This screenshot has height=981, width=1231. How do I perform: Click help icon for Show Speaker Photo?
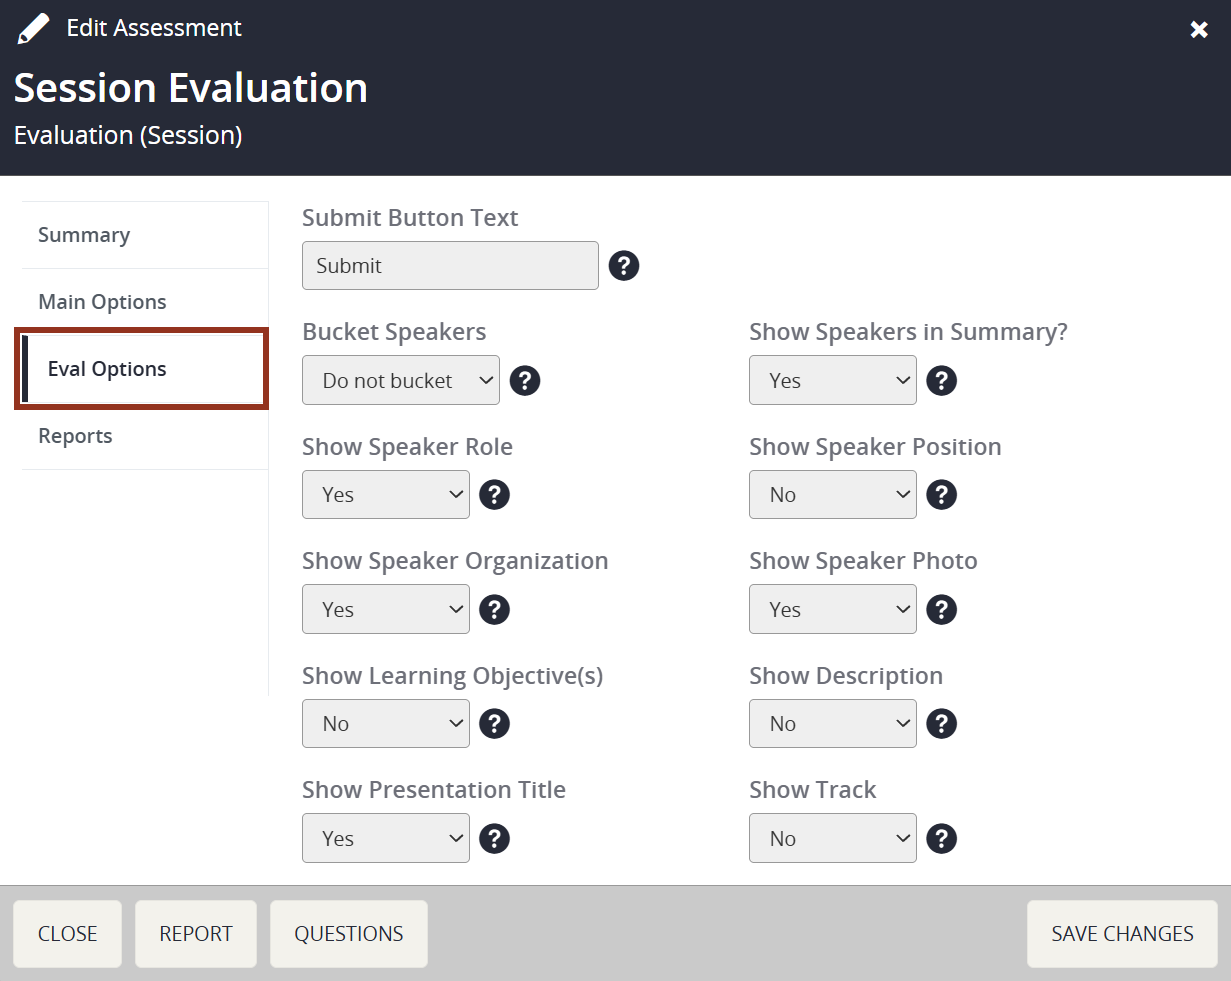point(942,610)
